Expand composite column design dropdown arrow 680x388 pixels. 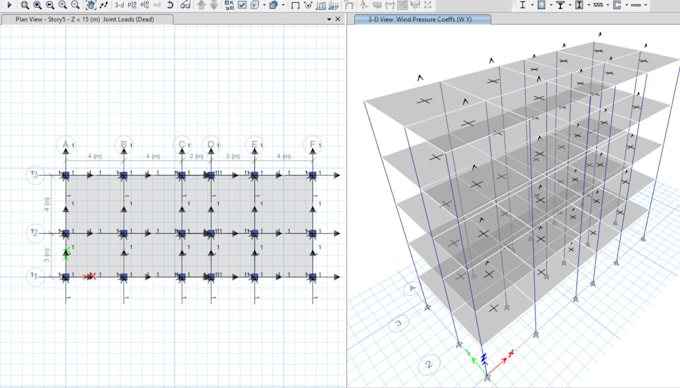[x=588, y=5]
